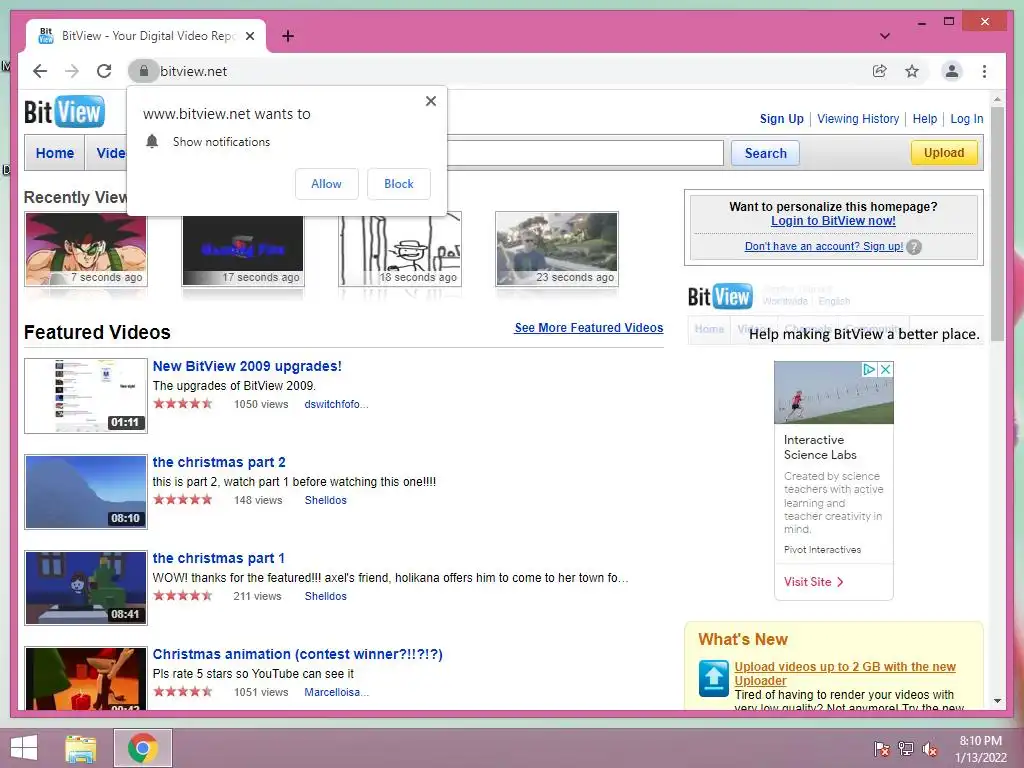This screenshot has height=768, width=1024.
Task: Click See More Featured Videos
Action: [588, 328]
